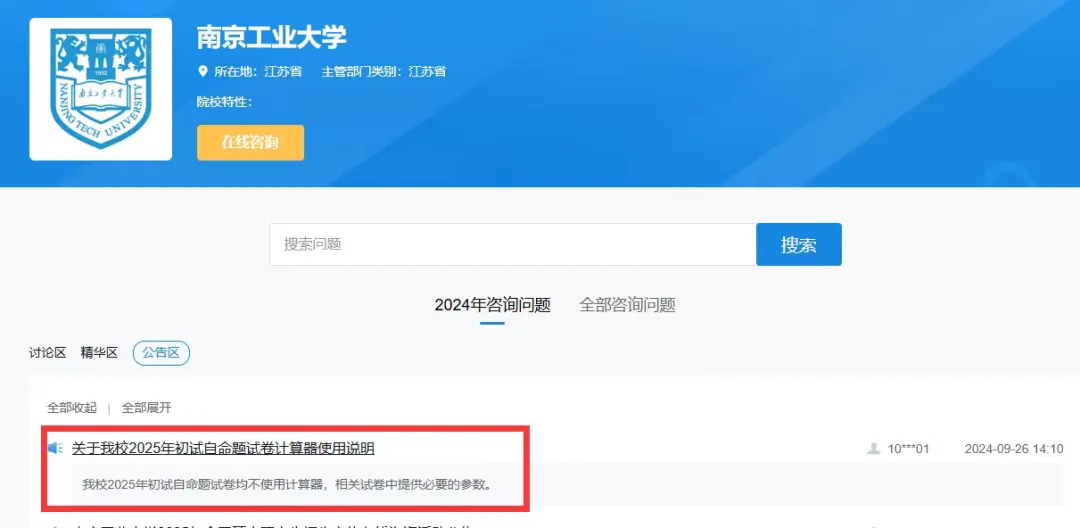
Task: Select the 讨论区 discussion section
Action: [48, 353]
